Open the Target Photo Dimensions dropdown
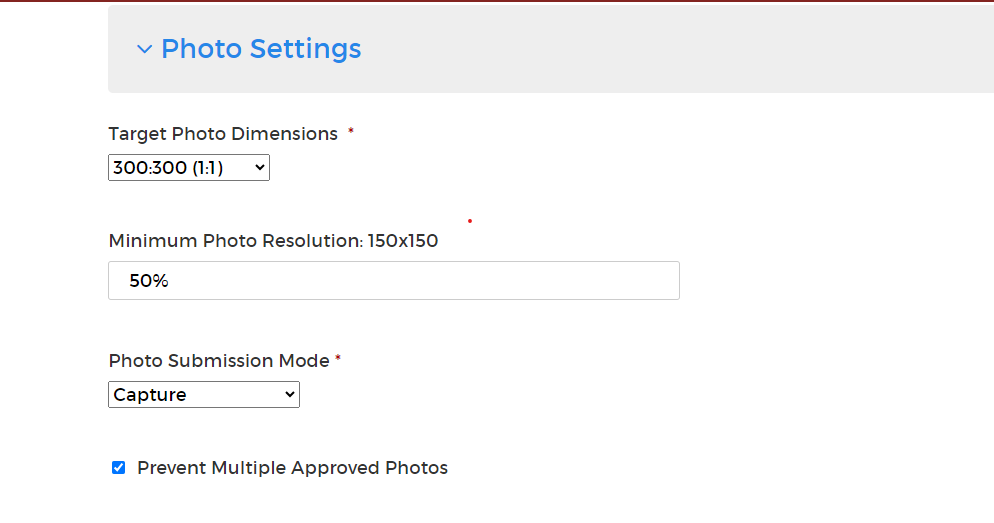 [x=189, y=167]
